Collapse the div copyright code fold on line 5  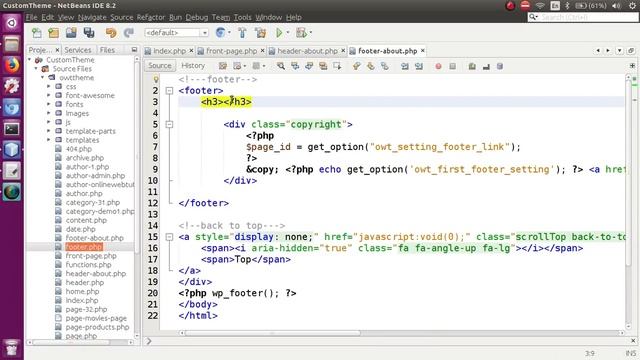[x=169, y=124]
